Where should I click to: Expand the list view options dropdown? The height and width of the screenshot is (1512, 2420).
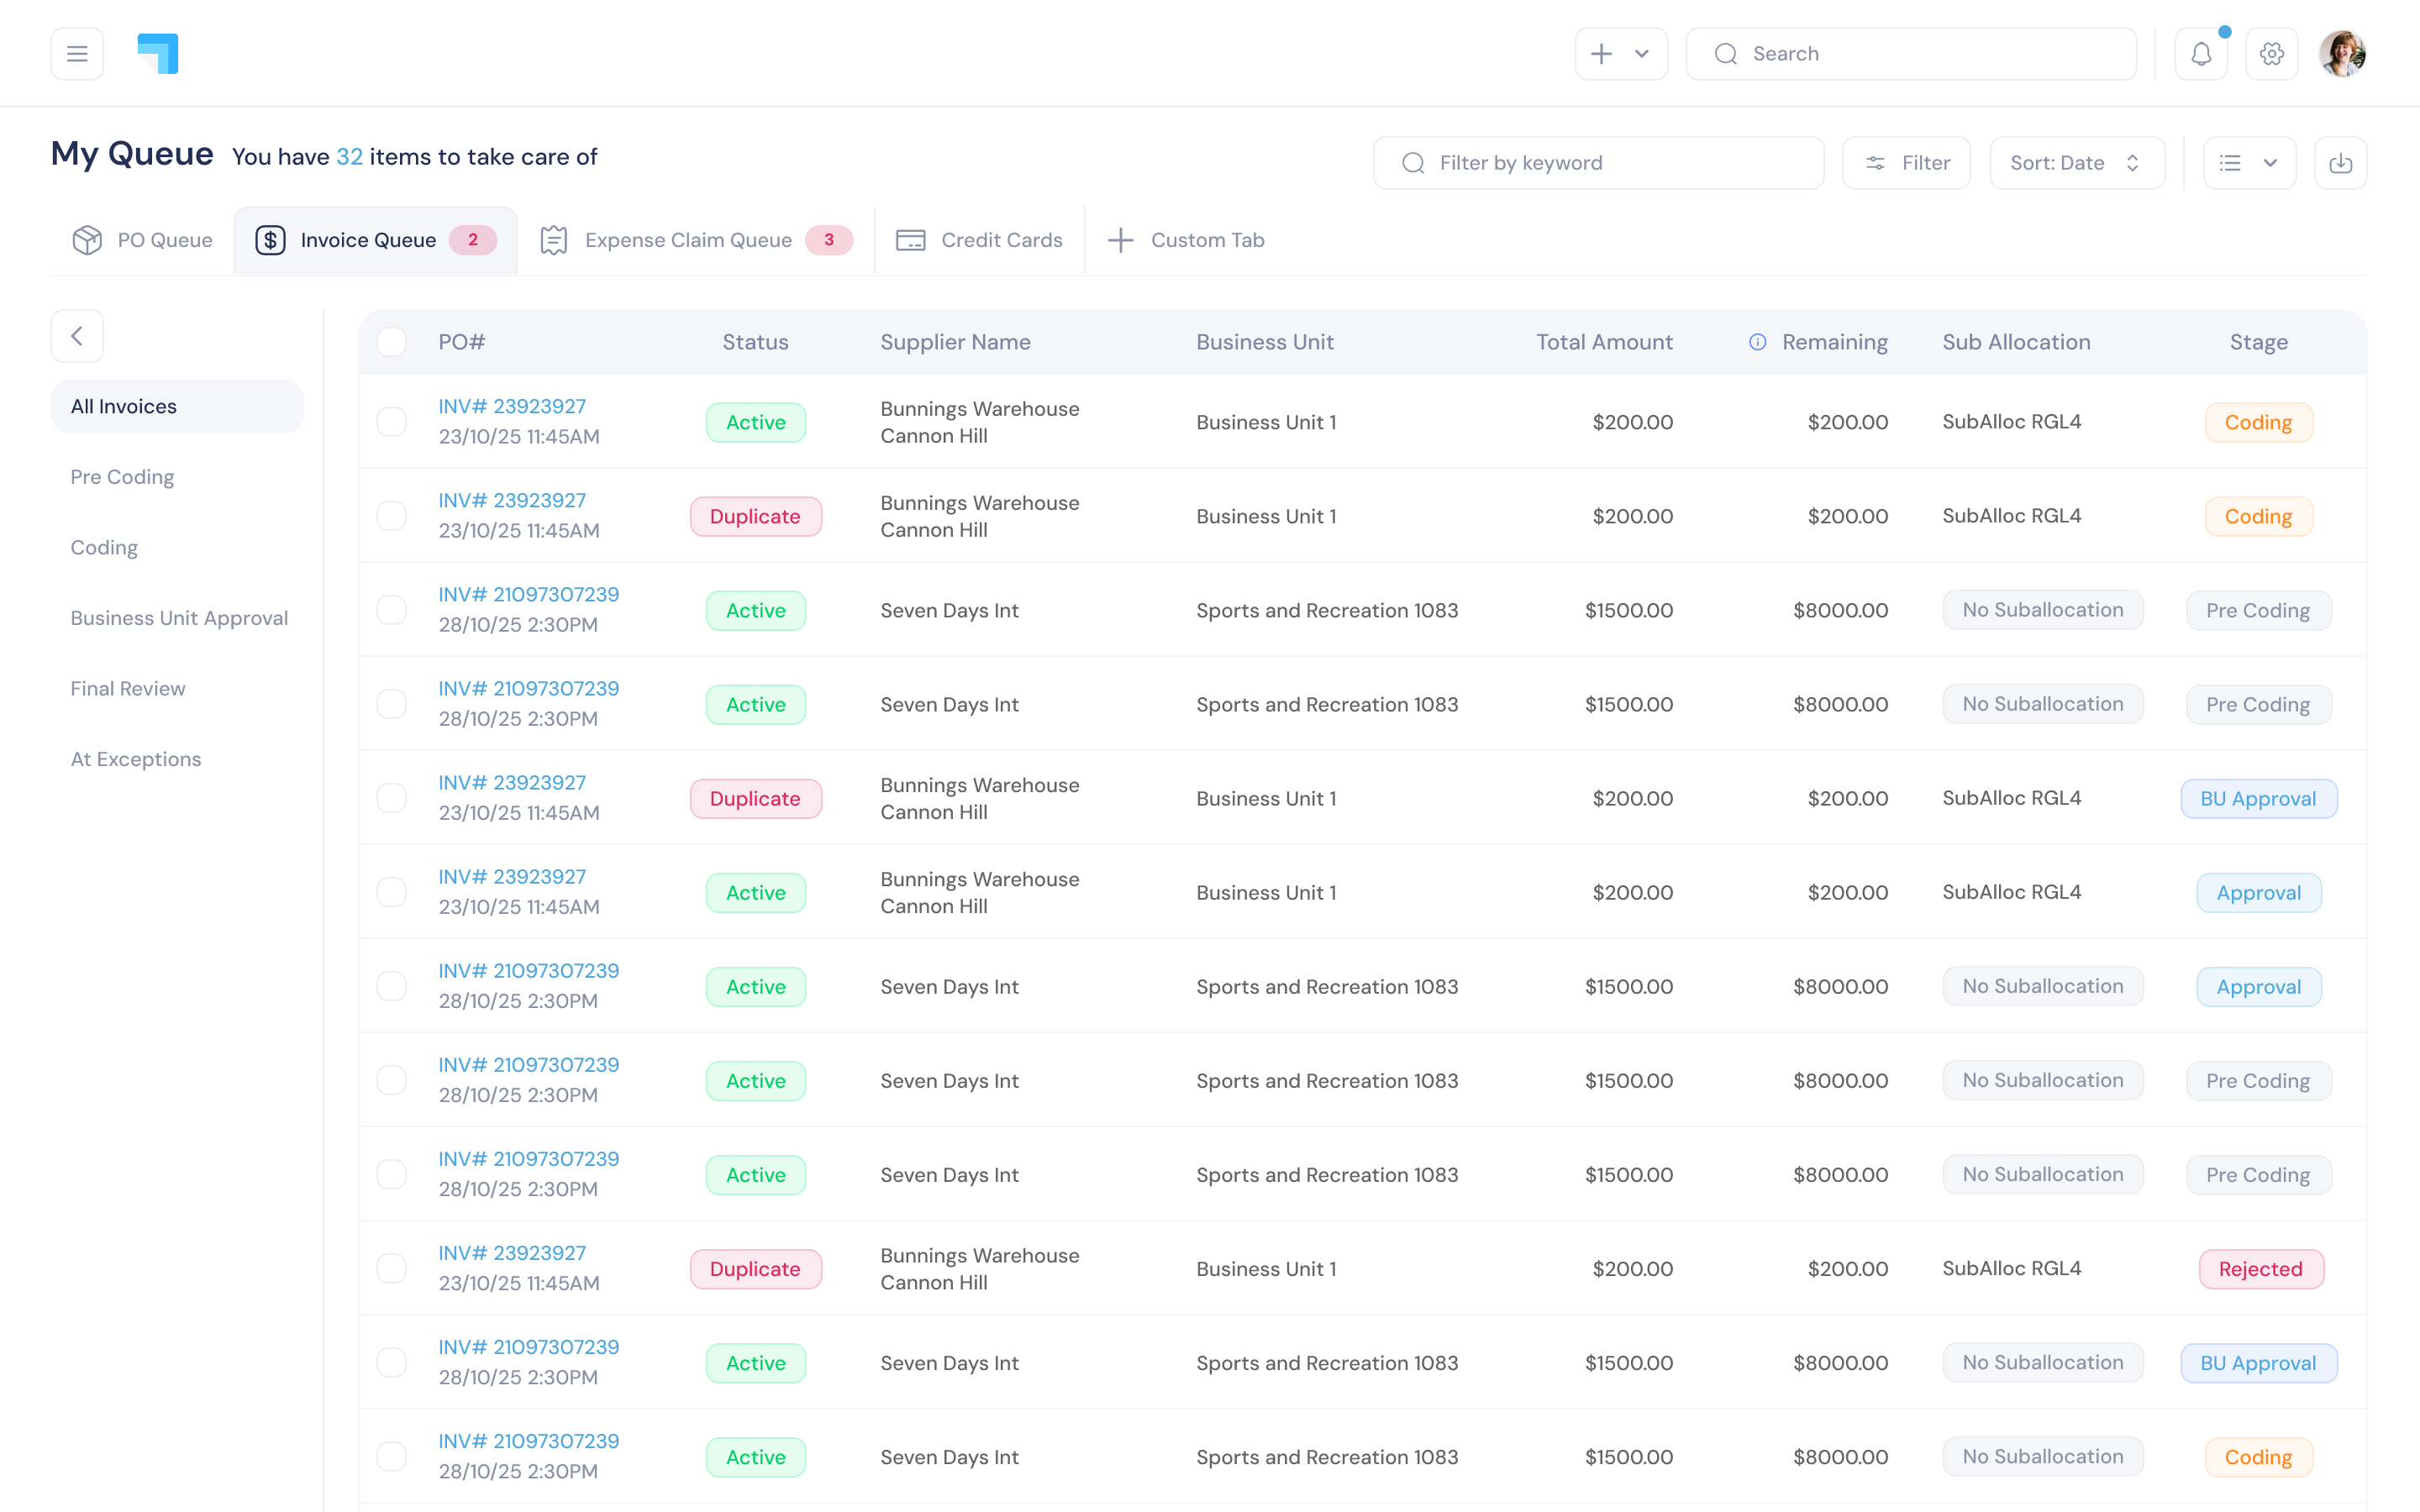[x=2249, y=163]
